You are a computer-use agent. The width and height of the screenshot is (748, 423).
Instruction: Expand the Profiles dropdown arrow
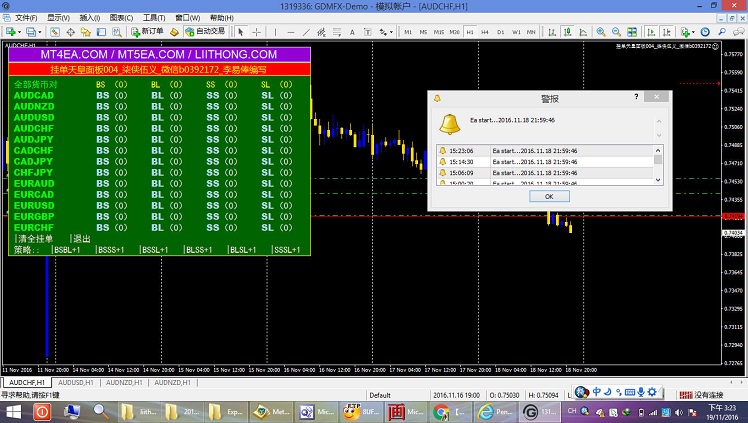pos(40,32)
